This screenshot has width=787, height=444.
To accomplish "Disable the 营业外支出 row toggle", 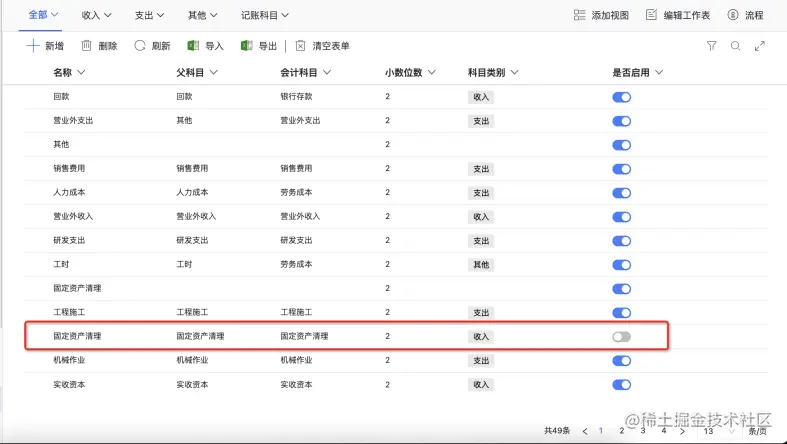I will (621, 121).
